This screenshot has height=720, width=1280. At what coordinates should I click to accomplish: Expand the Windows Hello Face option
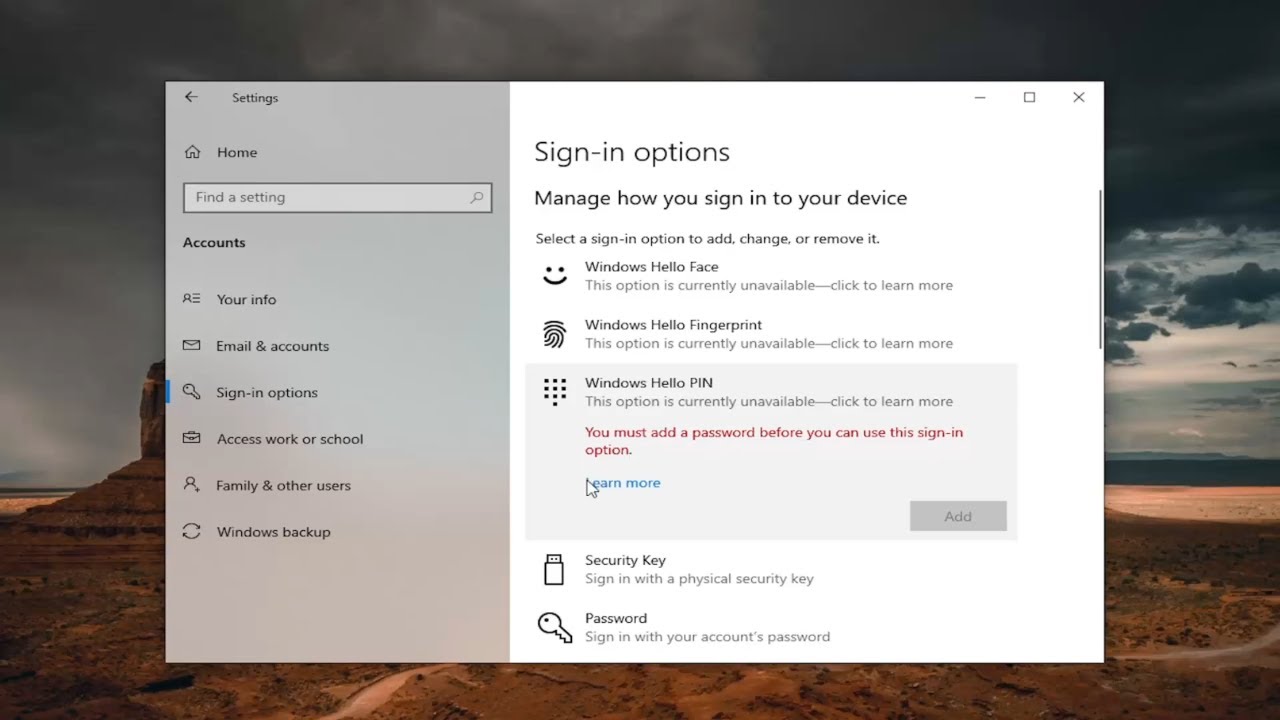(x=771, y=276)
